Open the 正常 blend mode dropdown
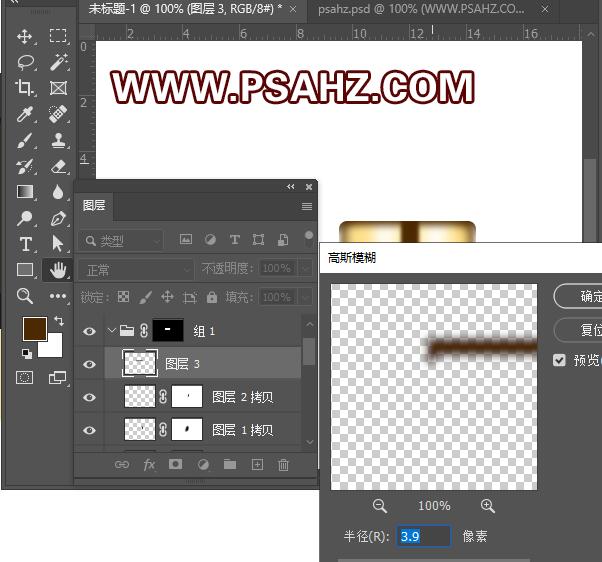Screen dimensions: 602x562 [x=136, y=270]
